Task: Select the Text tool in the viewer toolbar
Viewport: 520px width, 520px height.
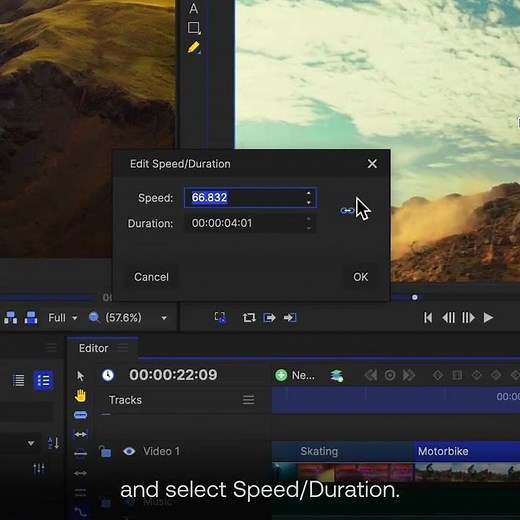Action: click(x=193, y=8)
